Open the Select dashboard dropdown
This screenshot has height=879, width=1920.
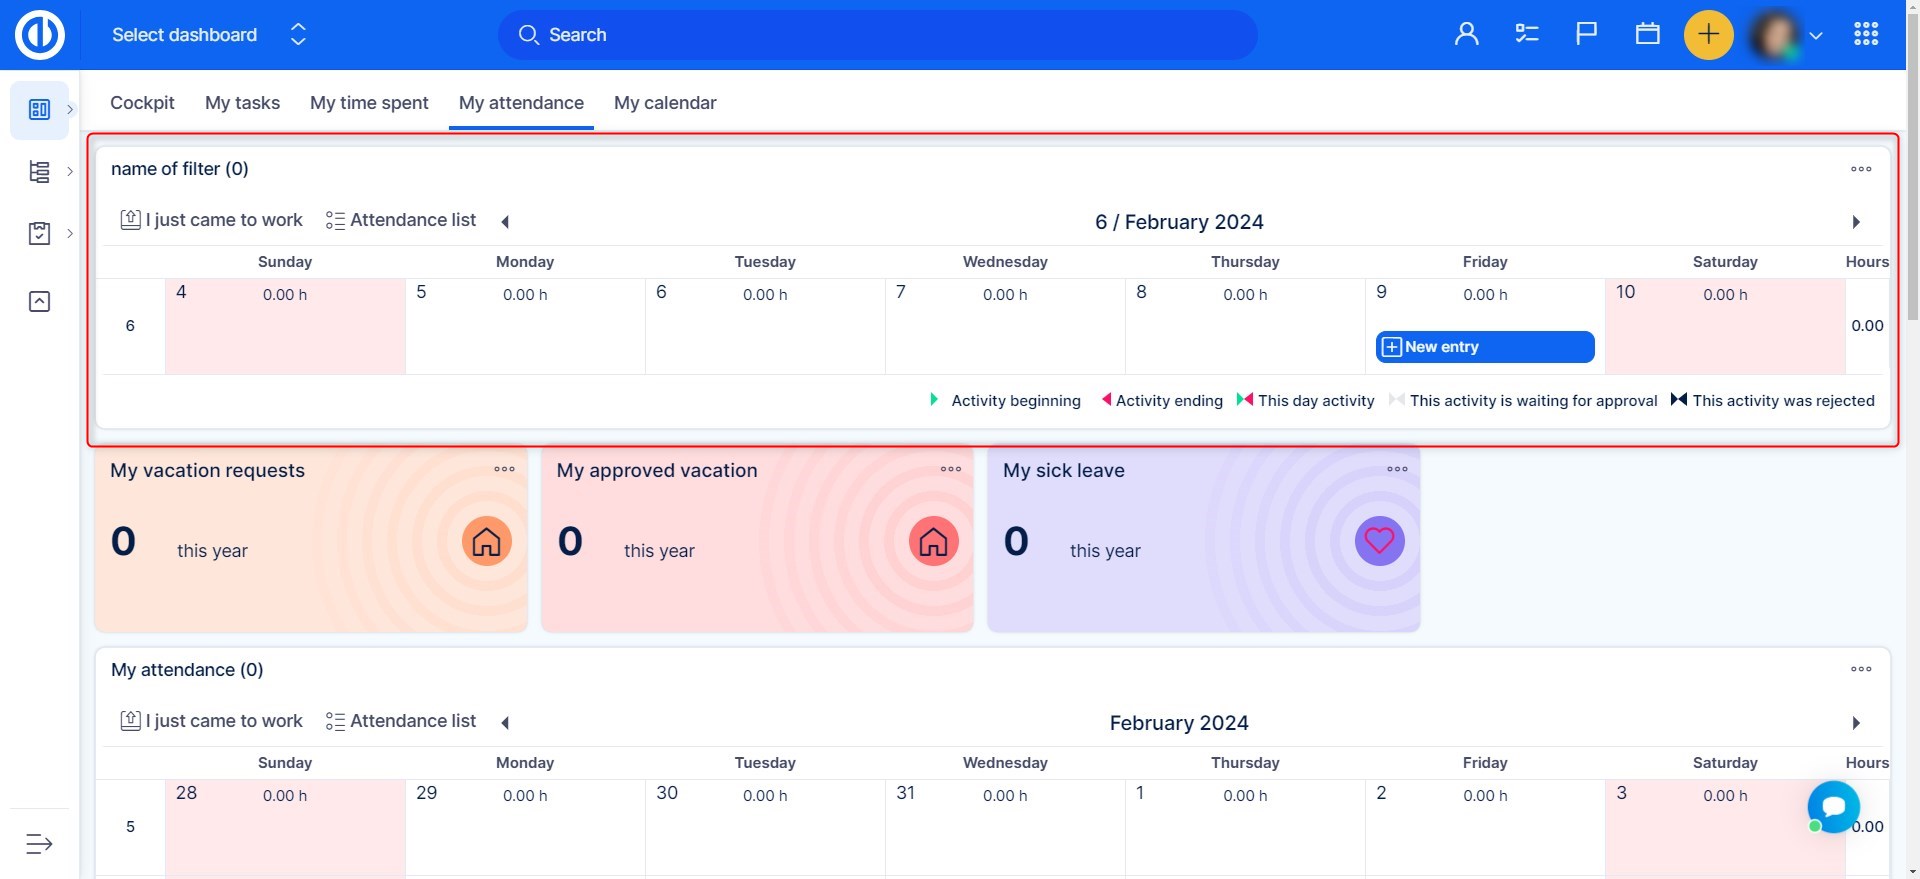pos(208,35)
